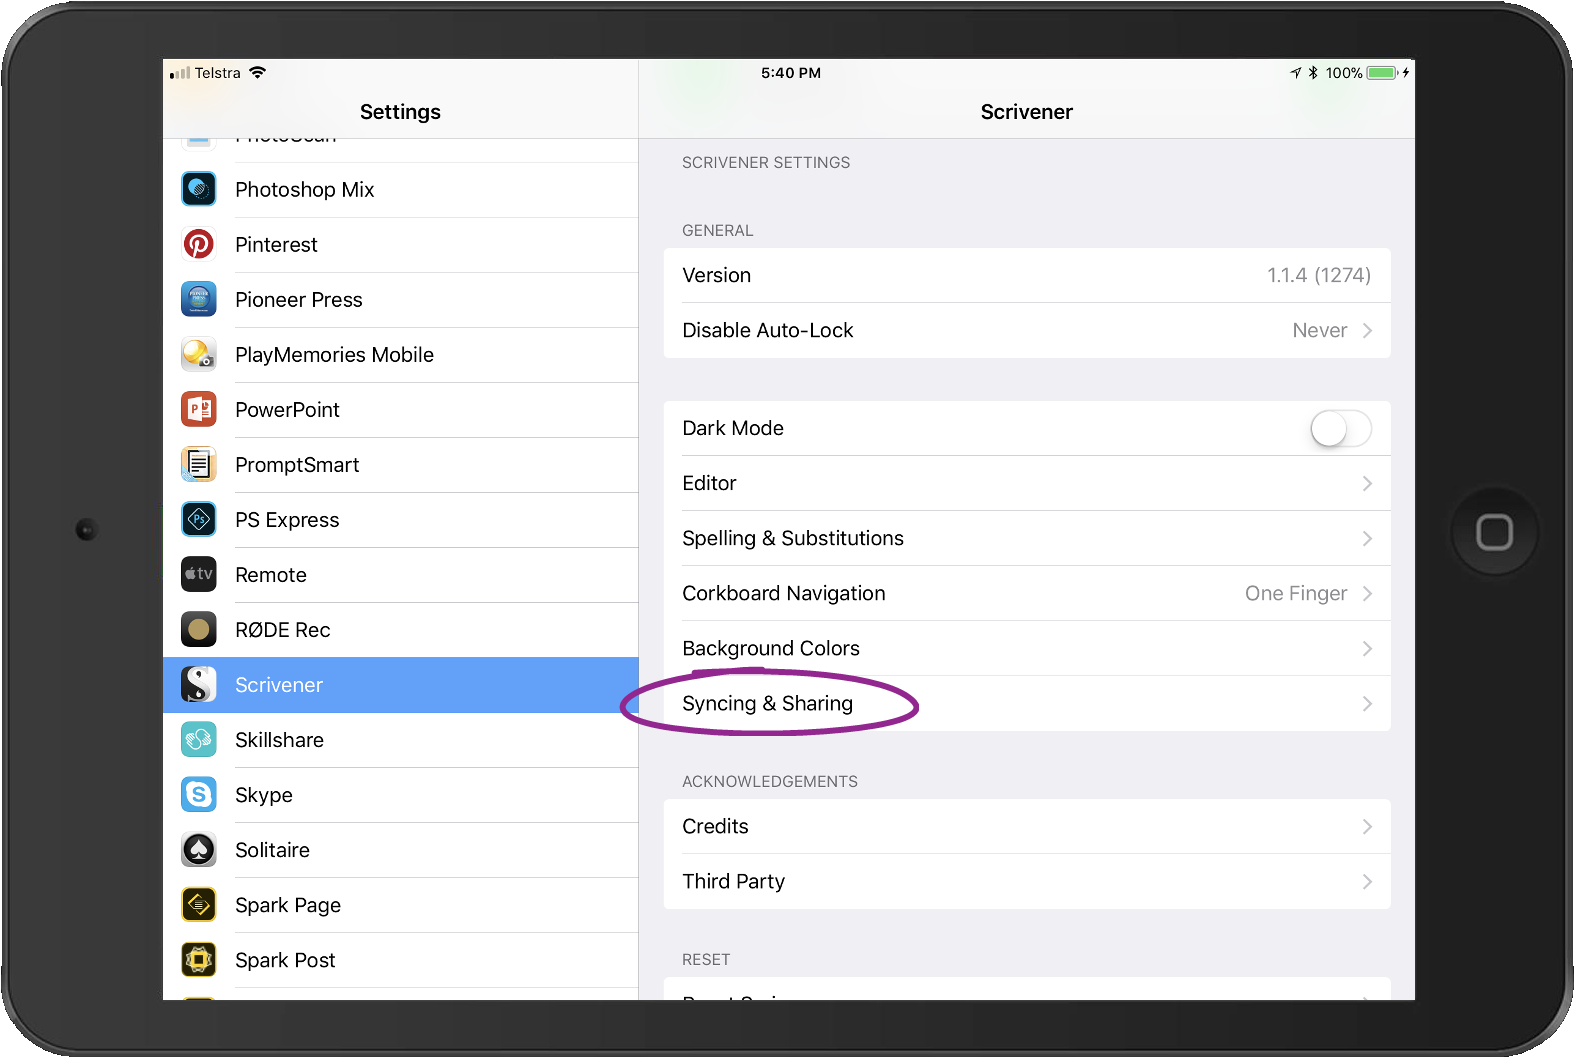Image resolution: width=1574 pixels, height=1057 pixels.
Task: Tap the Pioneer Press app icon
Action: coord(199,299)
